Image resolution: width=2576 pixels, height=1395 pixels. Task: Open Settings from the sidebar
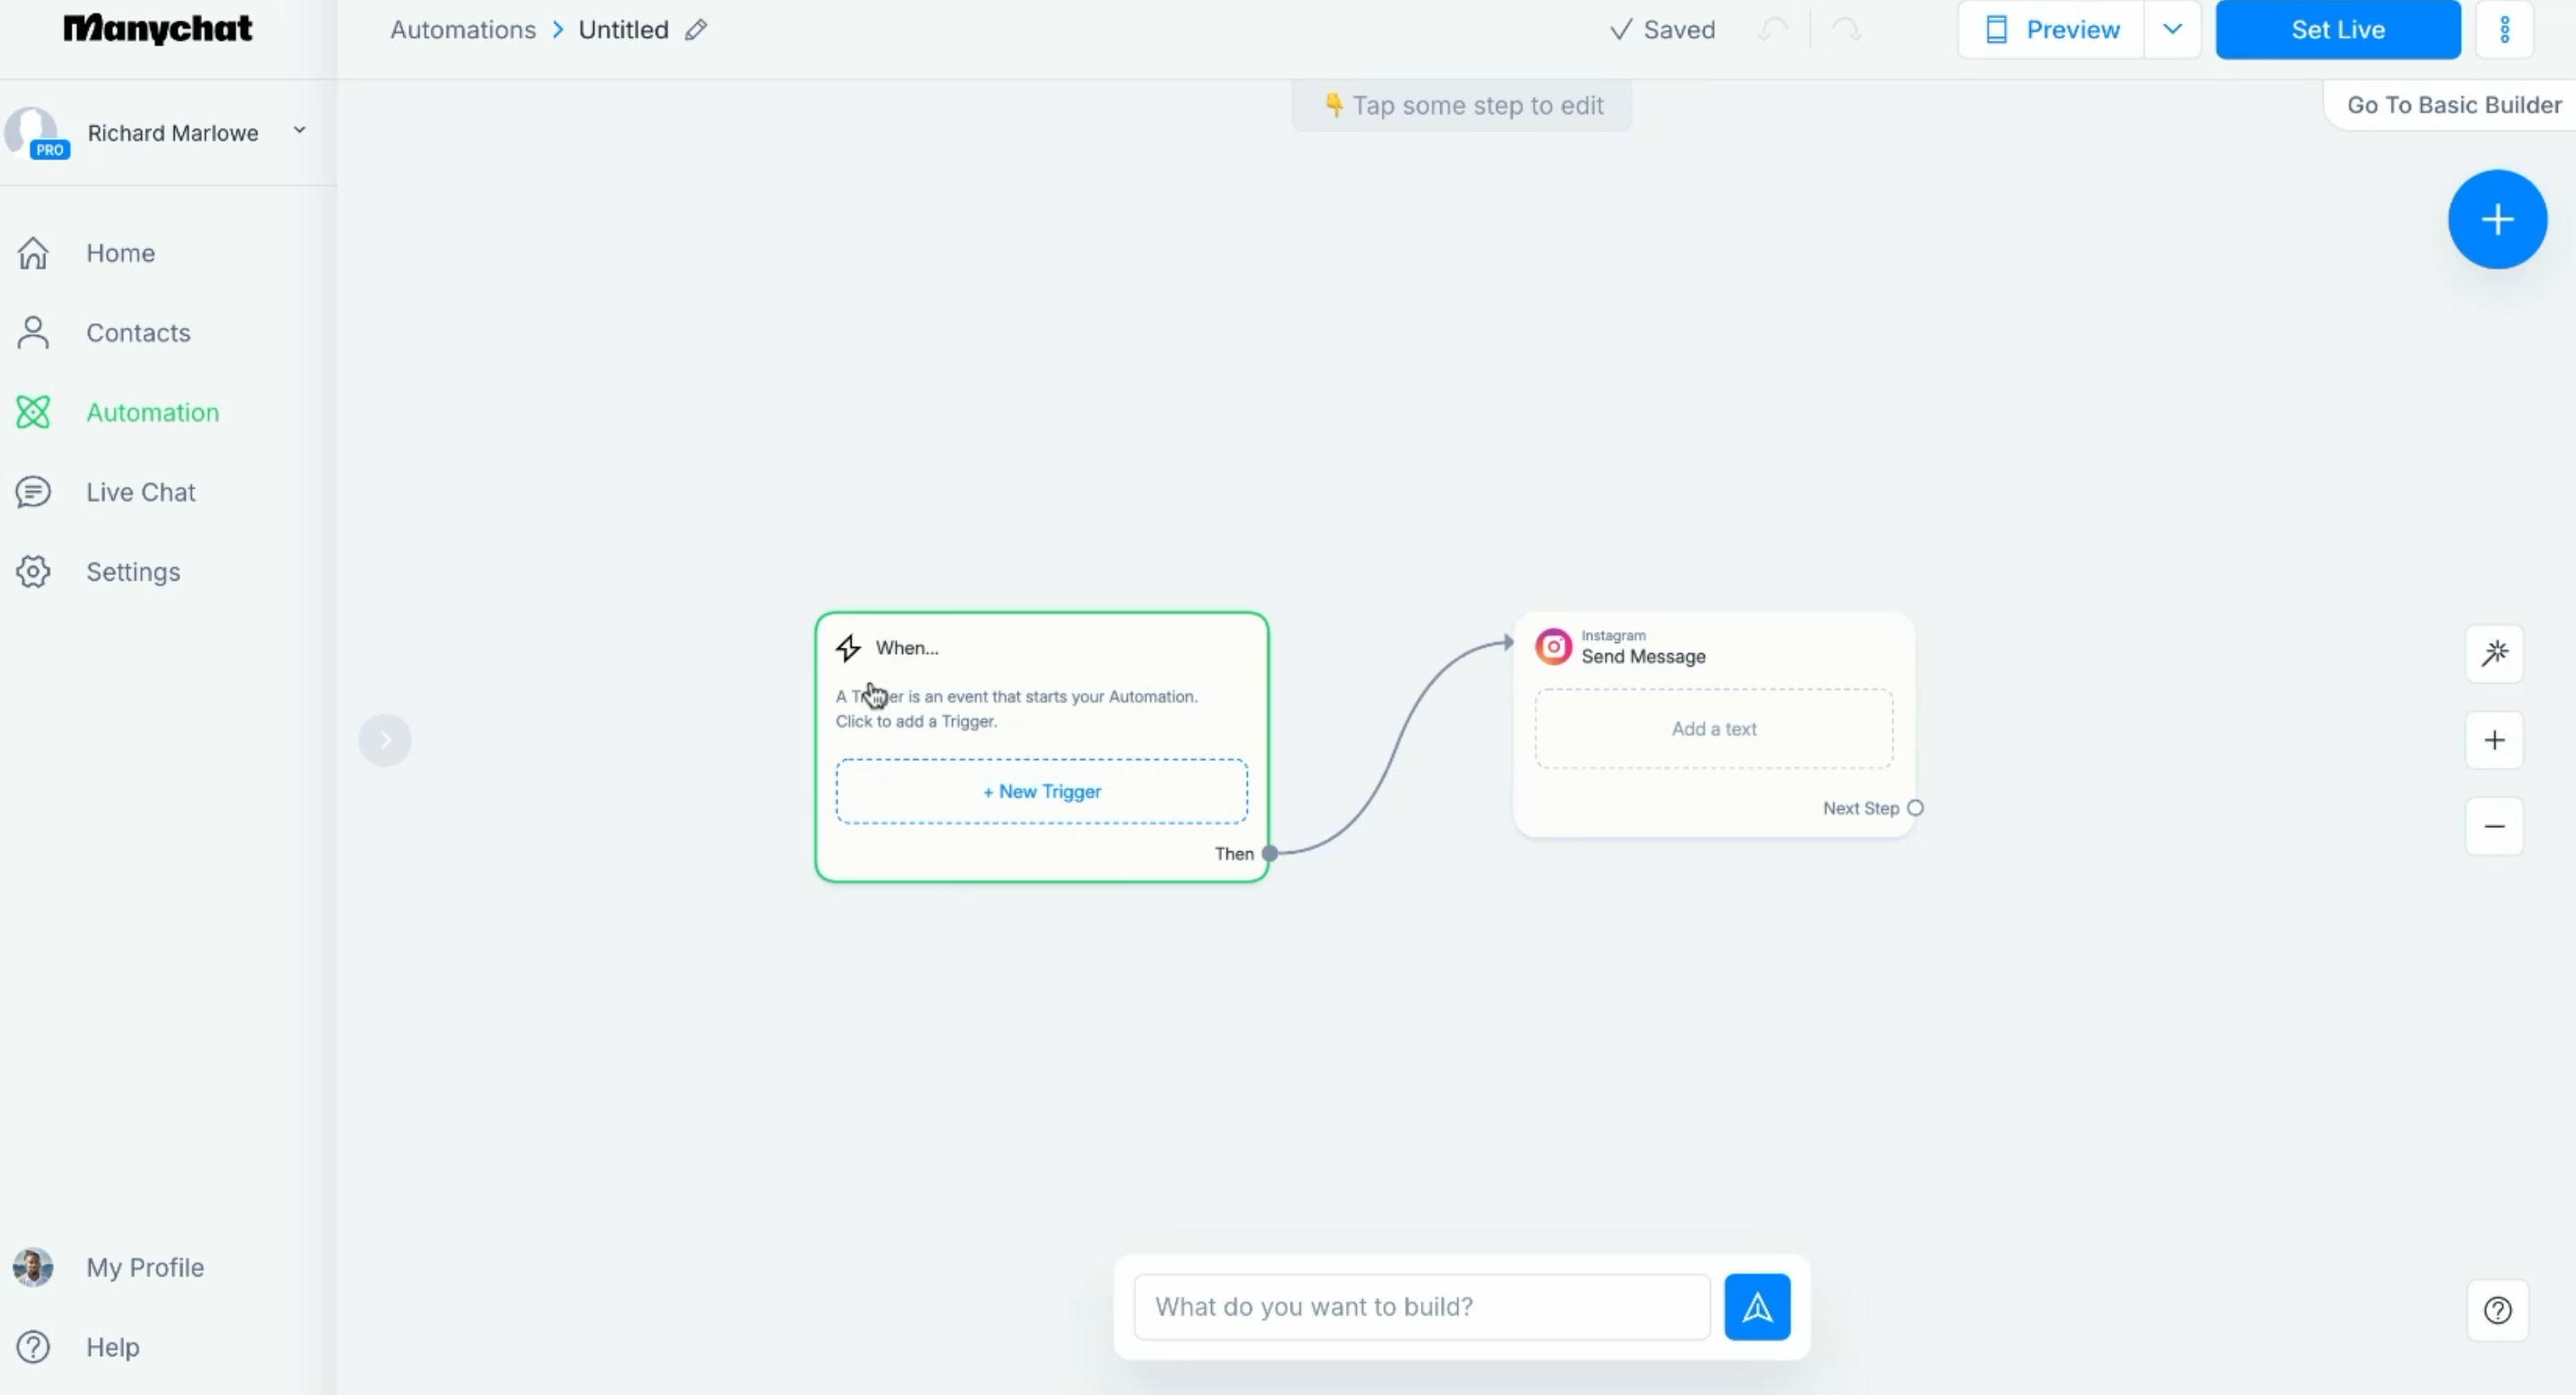133,572
